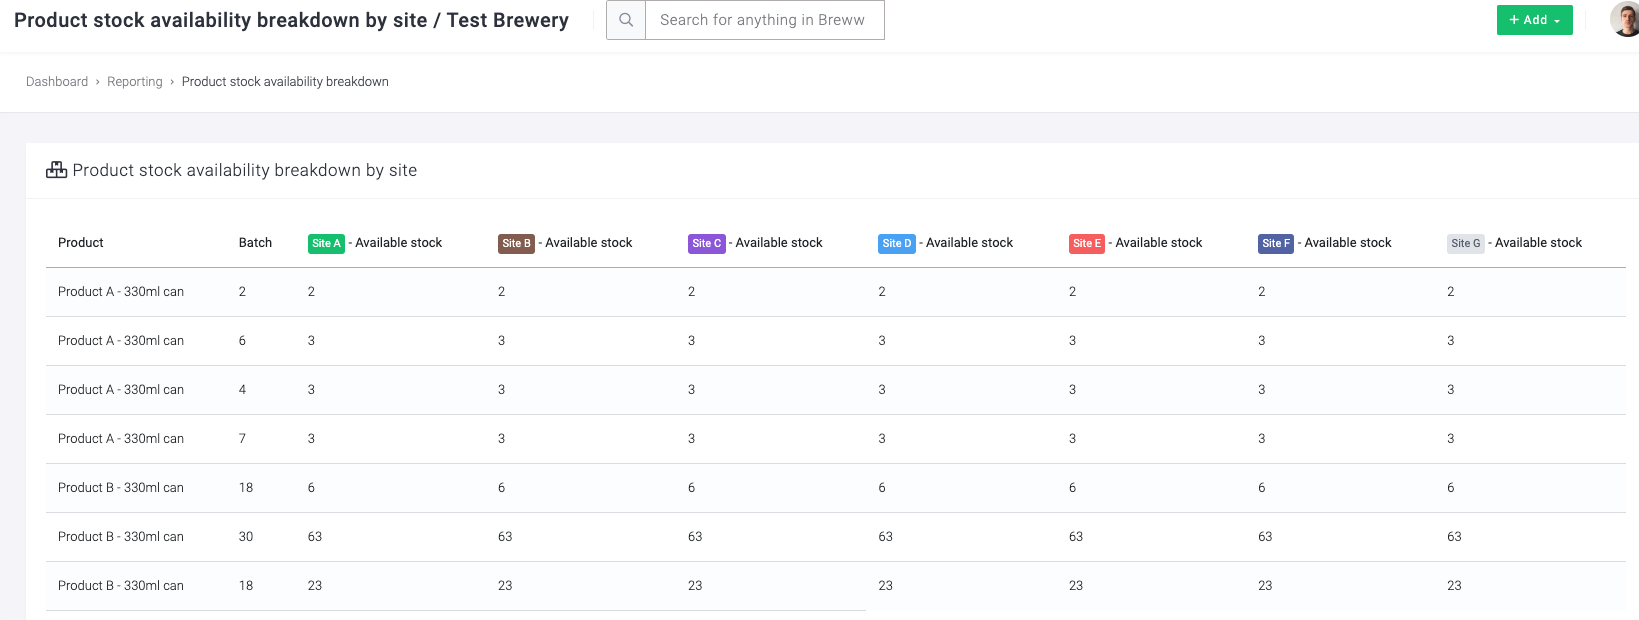Open the user avatar profile

(x=1626, y=19)
